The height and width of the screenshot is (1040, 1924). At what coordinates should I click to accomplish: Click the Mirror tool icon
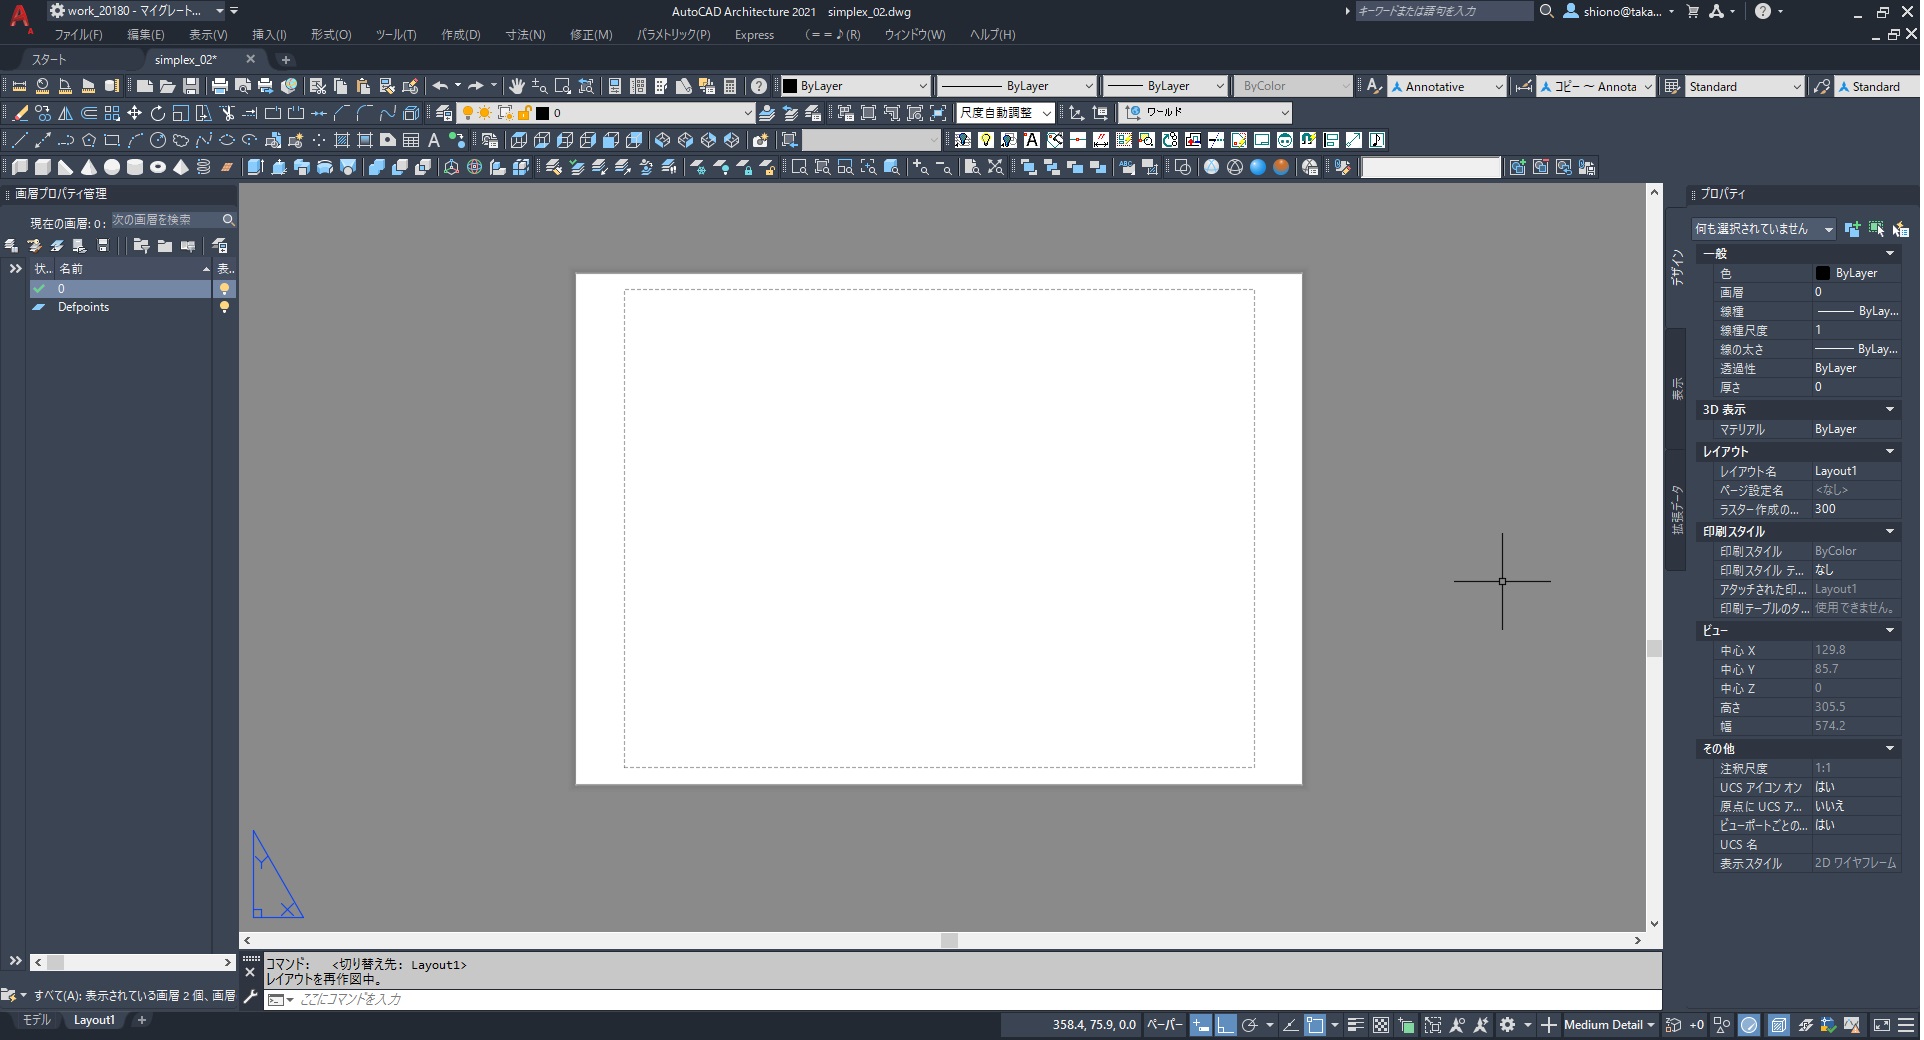coord(66,113)
